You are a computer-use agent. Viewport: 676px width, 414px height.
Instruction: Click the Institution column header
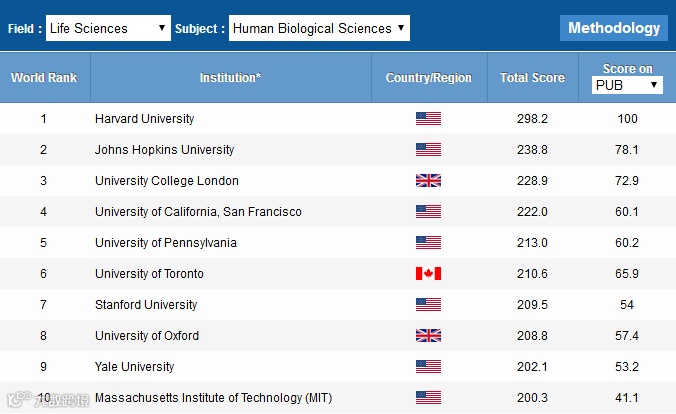(230, 77)
